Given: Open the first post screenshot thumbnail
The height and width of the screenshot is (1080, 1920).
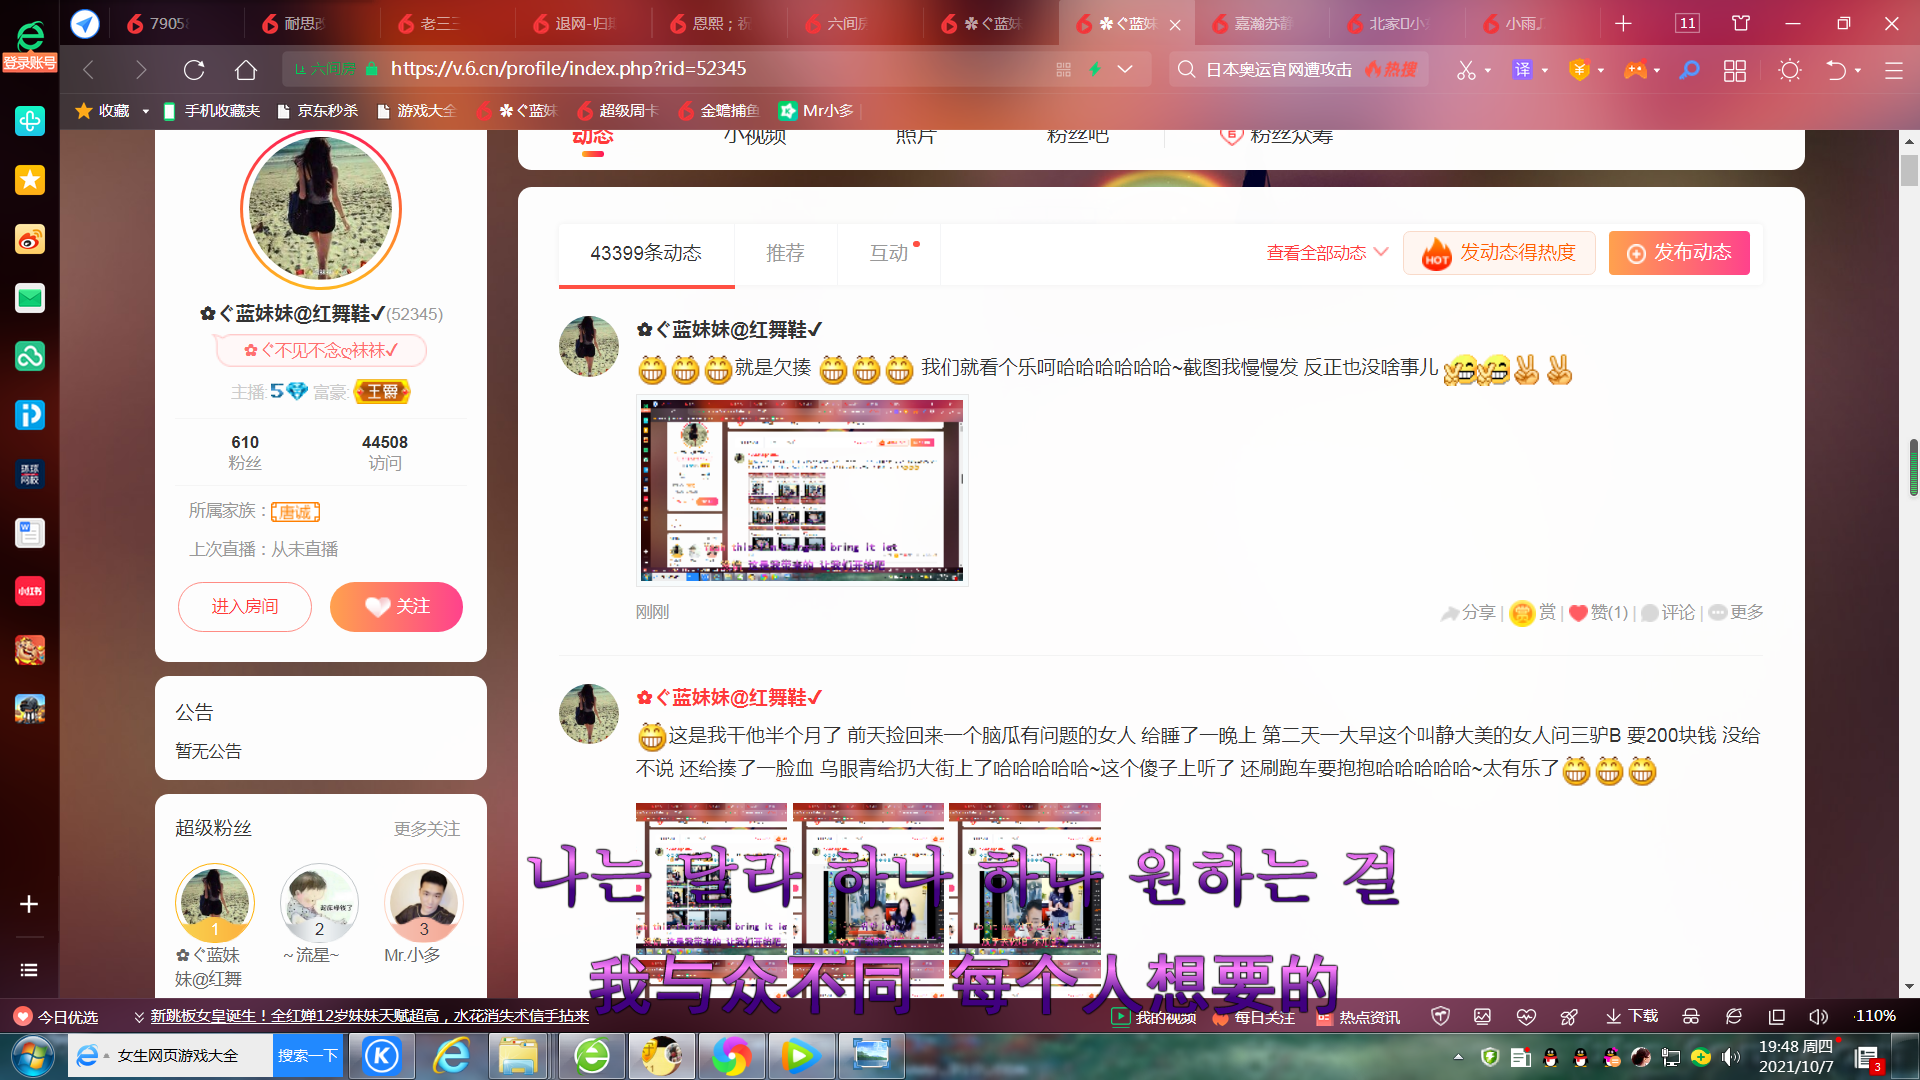Looking at the screenshot, I should [x=802, y=490].
